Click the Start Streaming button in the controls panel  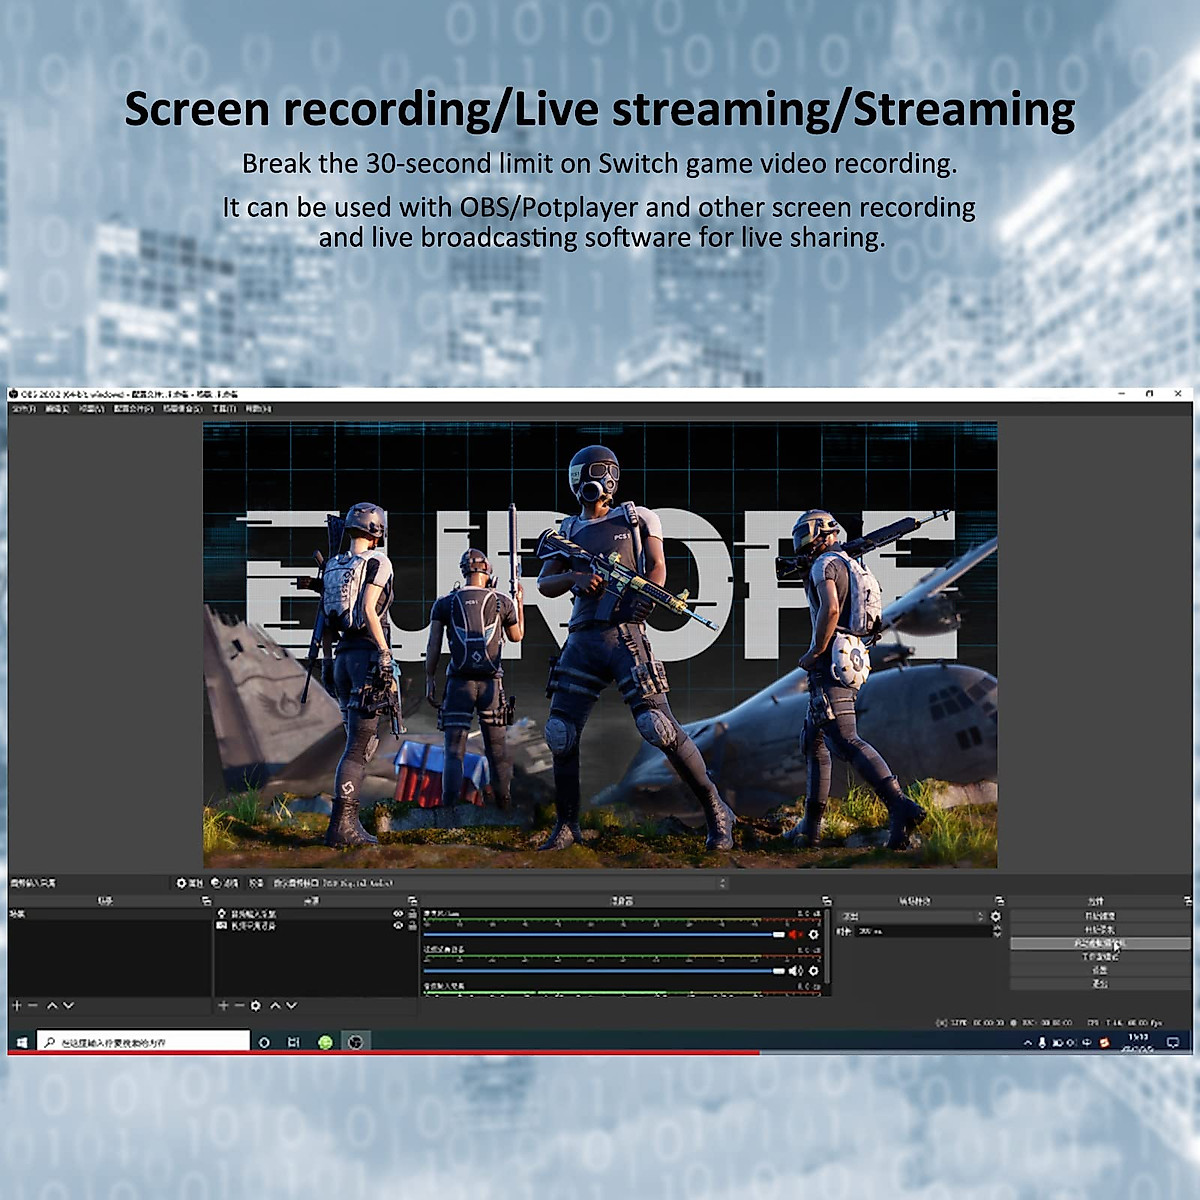click(x=1100, y=916)
